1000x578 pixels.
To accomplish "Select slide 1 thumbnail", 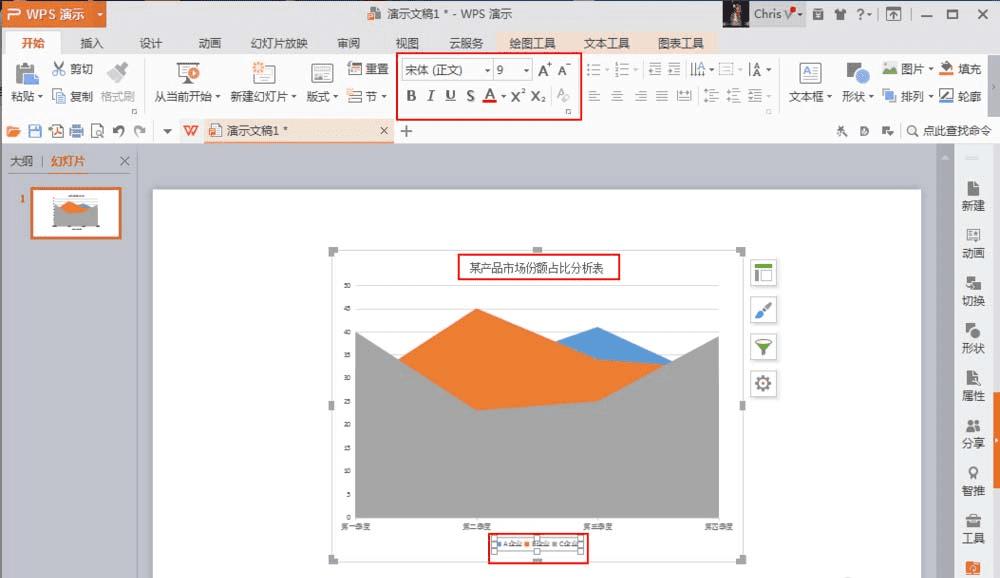I will coord(76,213).
